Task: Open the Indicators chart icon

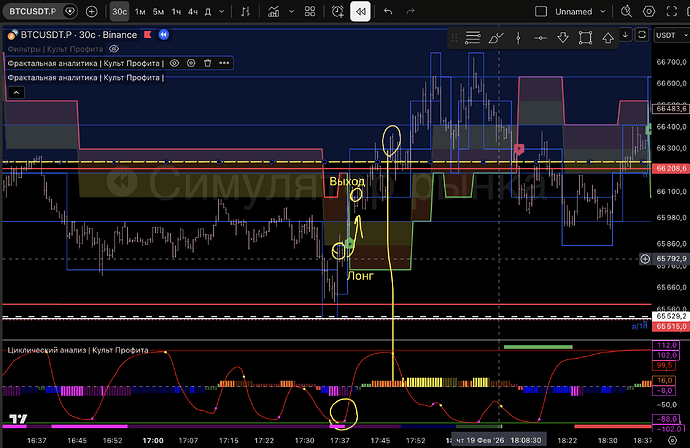Action: 273,12
